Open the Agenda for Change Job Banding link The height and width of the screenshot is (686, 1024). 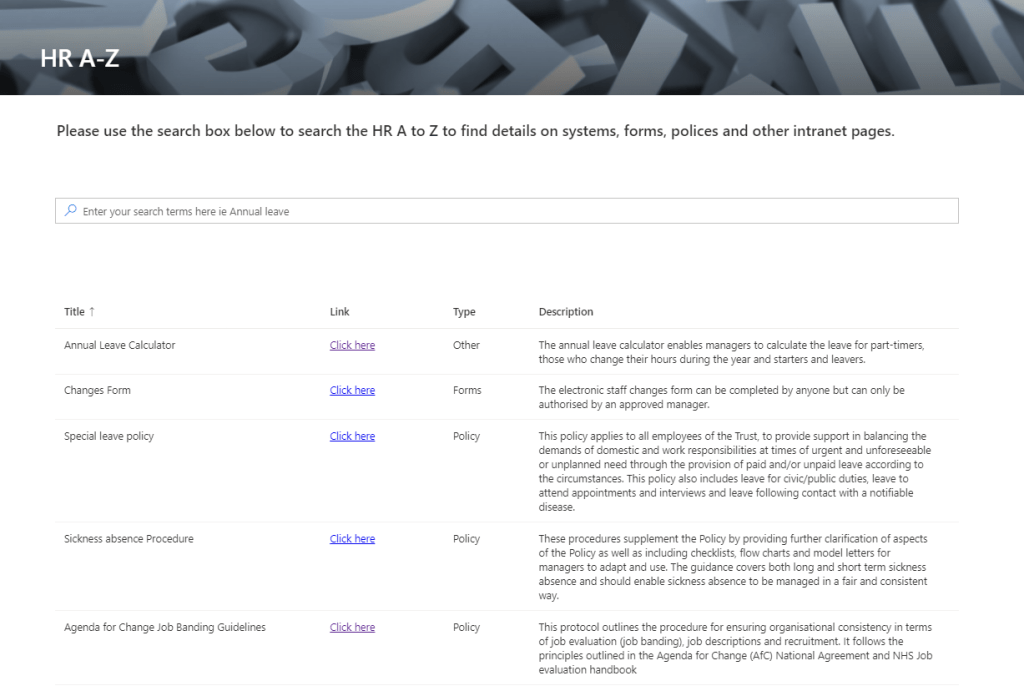point(352,627)
